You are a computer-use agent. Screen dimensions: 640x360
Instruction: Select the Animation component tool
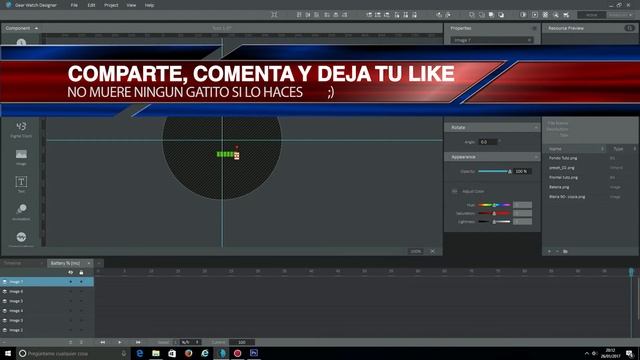pyautogui.click(x=21, y=212)
